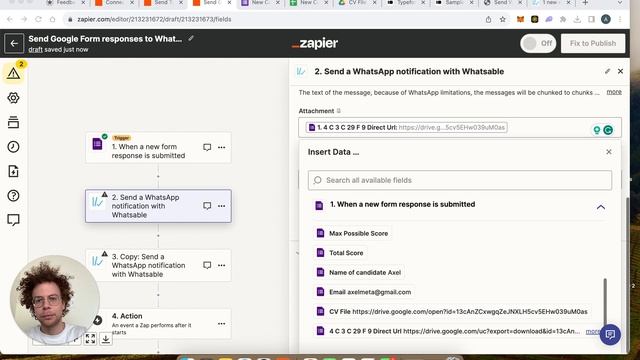Edit the Zap title with pencil icon
The width and height of the screenshot is (640, 360).
pyautogui.click(x=191, y=38)
